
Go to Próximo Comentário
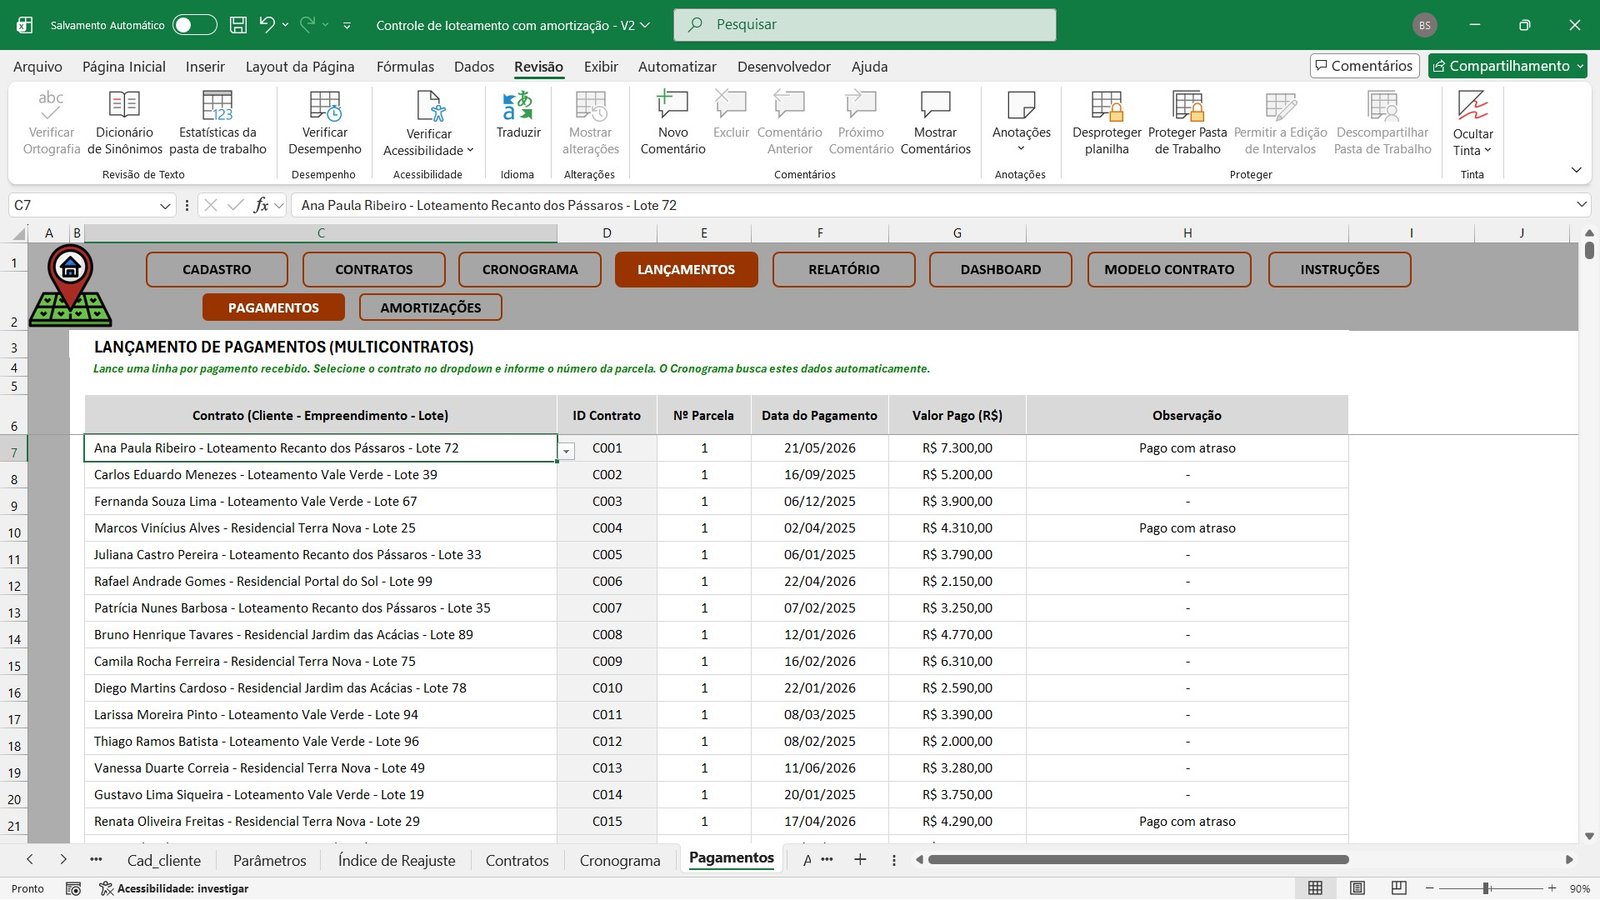point(861,123)
